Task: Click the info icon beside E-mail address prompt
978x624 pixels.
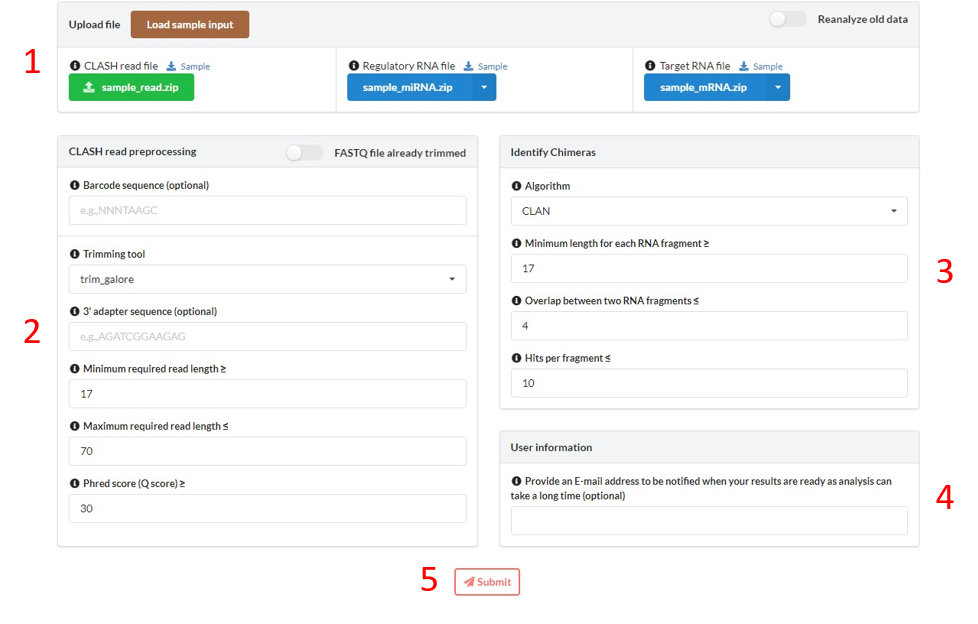Action: [516, 481]
